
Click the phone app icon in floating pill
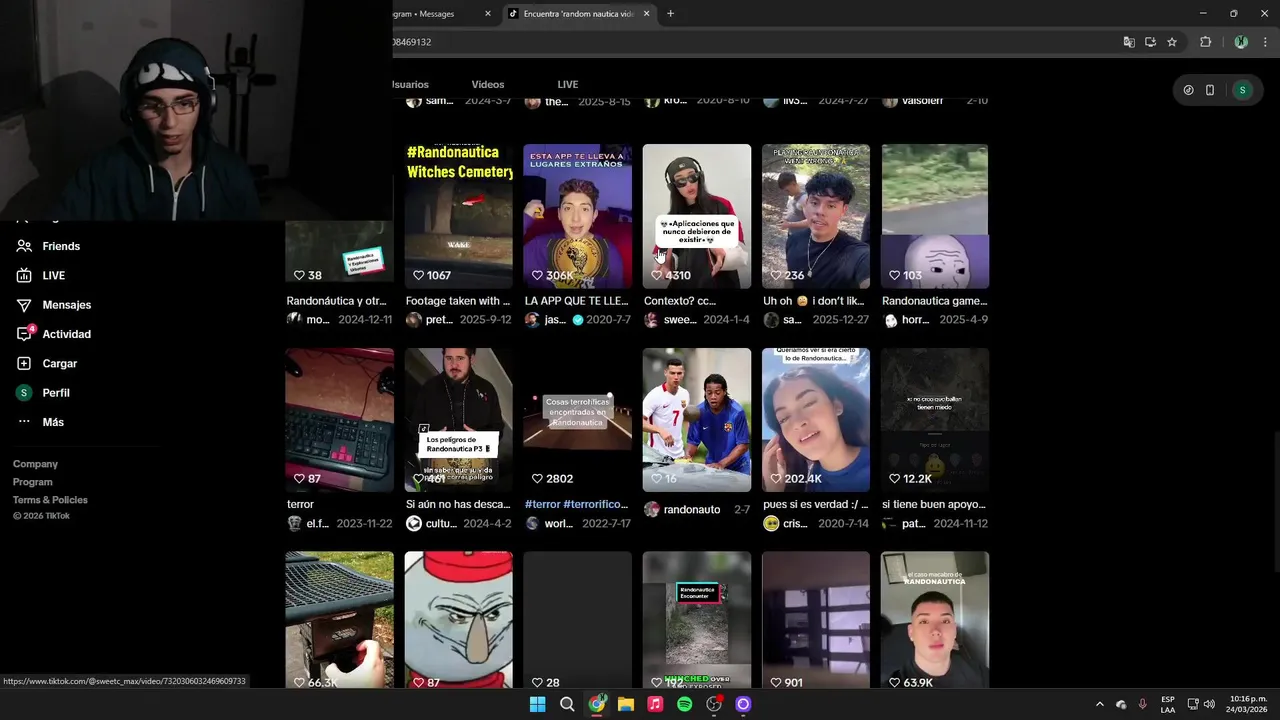click(x=1210, y=90)
